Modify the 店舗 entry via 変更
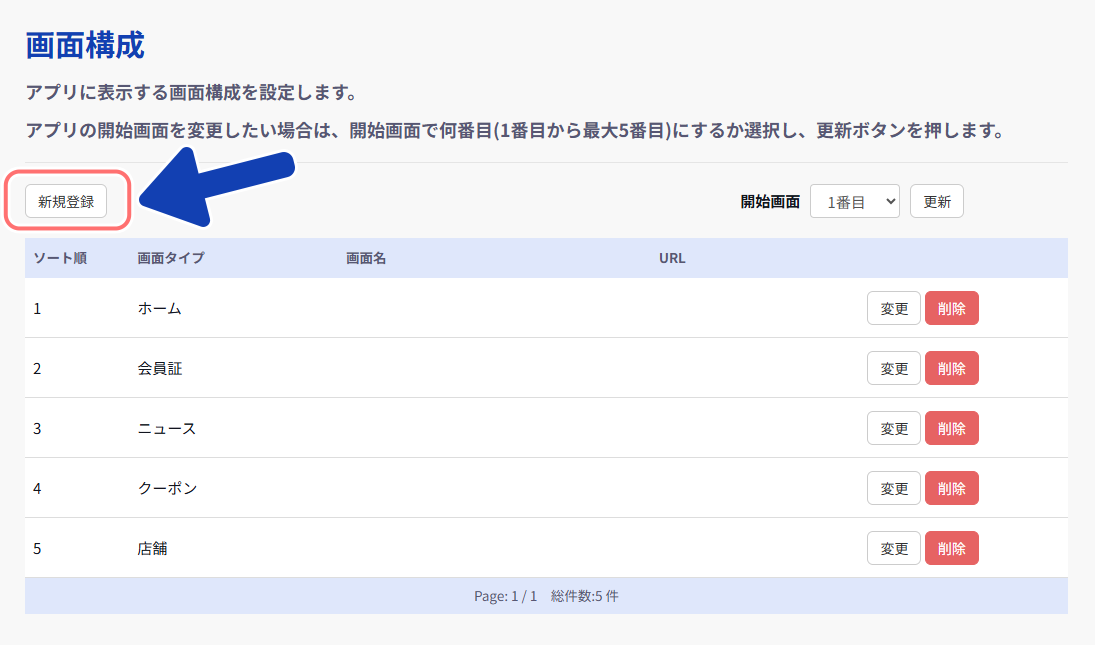Viewport: 1095px width, 645px height. tap(893, 548)
